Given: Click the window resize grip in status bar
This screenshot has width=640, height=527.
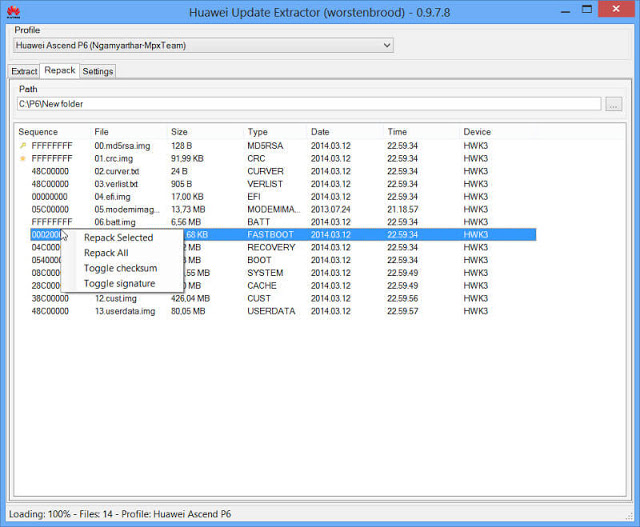Looking at the screenshot, I should click(629, 516).
